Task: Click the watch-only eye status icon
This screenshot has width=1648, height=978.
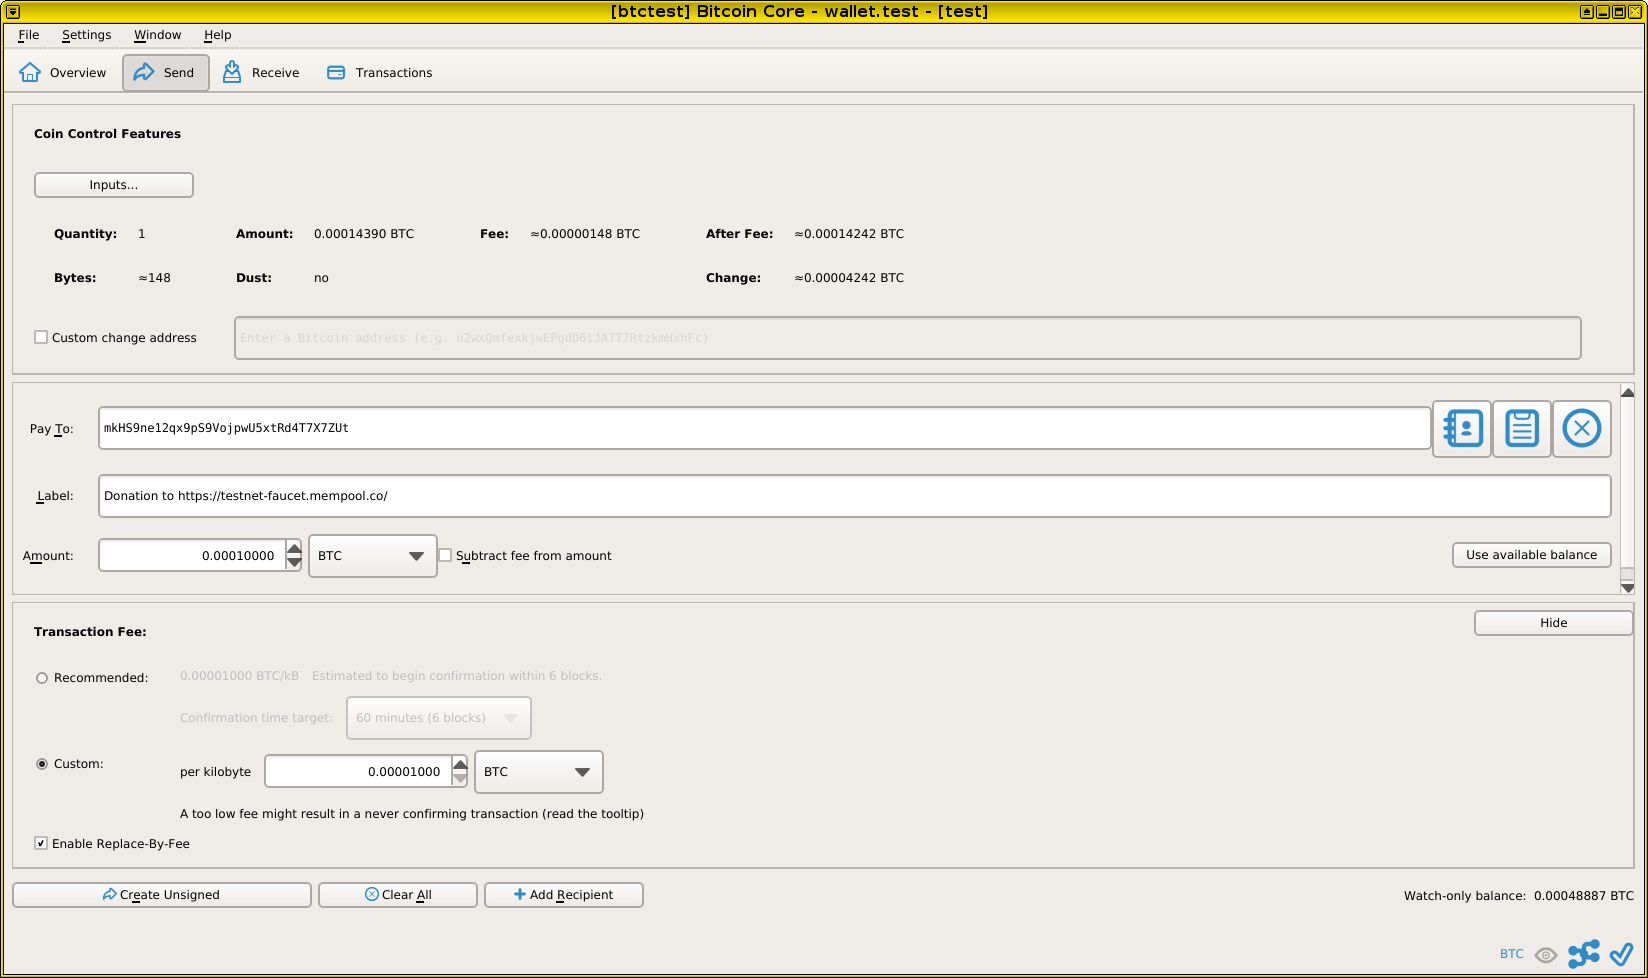Action: [1546, 955]
